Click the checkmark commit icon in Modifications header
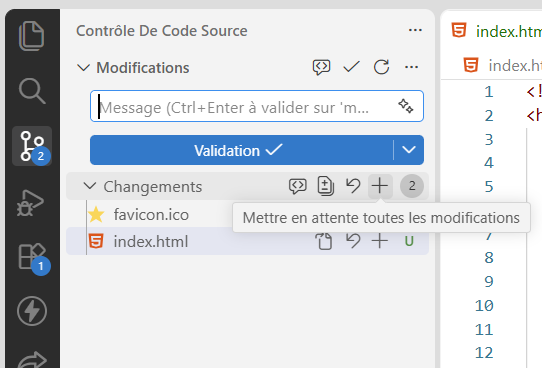Image resolution: width=542 pixels, height=368 pixels. [x=351, y=67]
